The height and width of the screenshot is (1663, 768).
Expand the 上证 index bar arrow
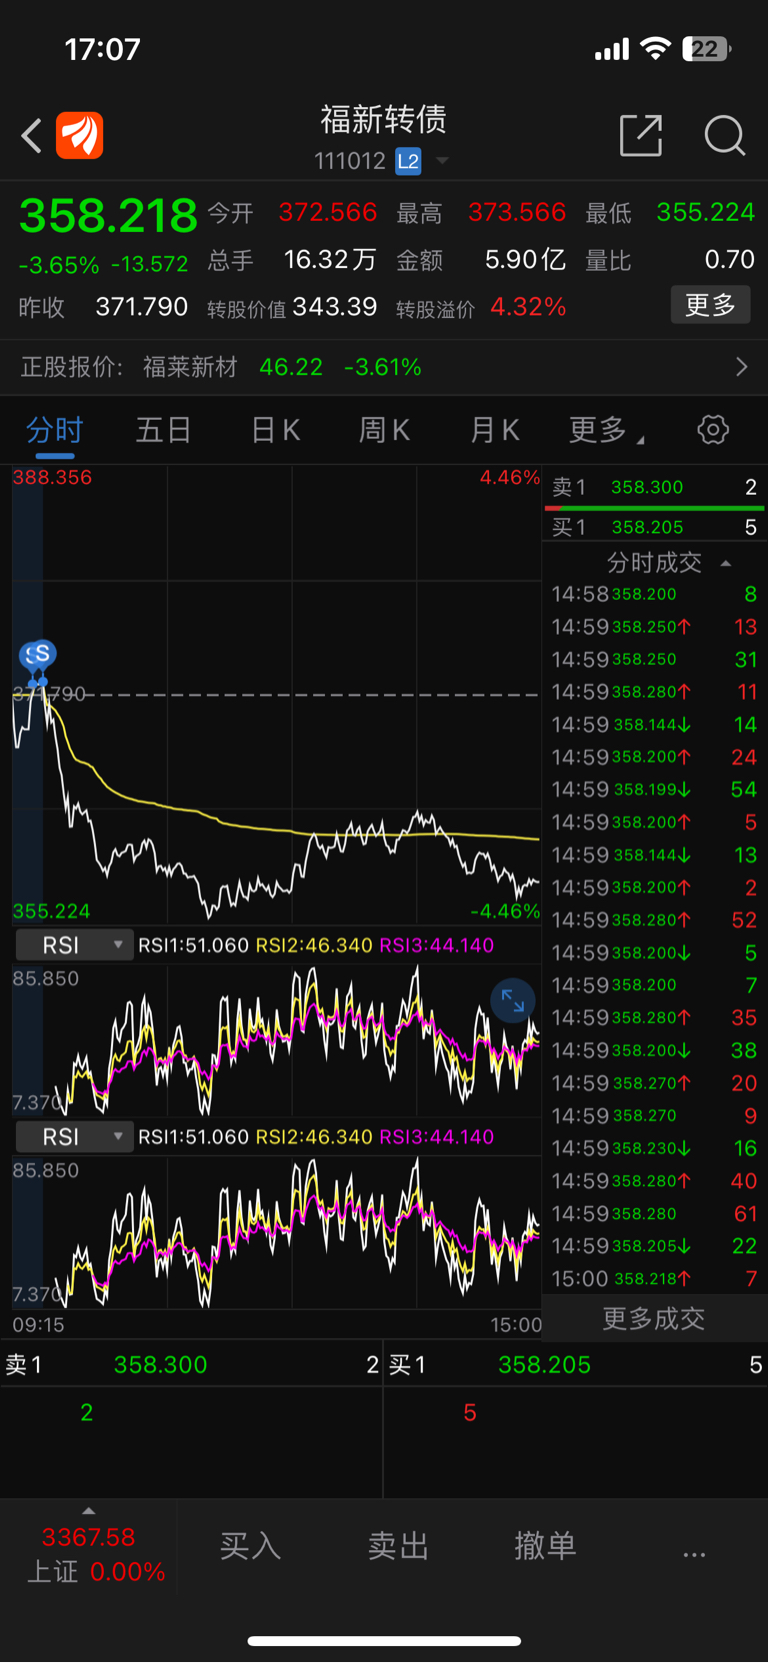89,1511
